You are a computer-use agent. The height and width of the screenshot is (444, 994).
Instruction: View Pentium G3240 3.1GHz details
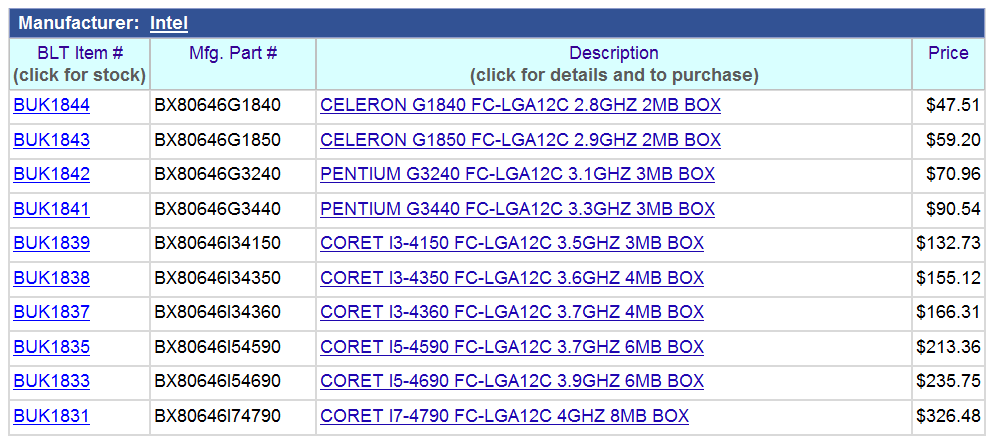(x=517, y=174)
